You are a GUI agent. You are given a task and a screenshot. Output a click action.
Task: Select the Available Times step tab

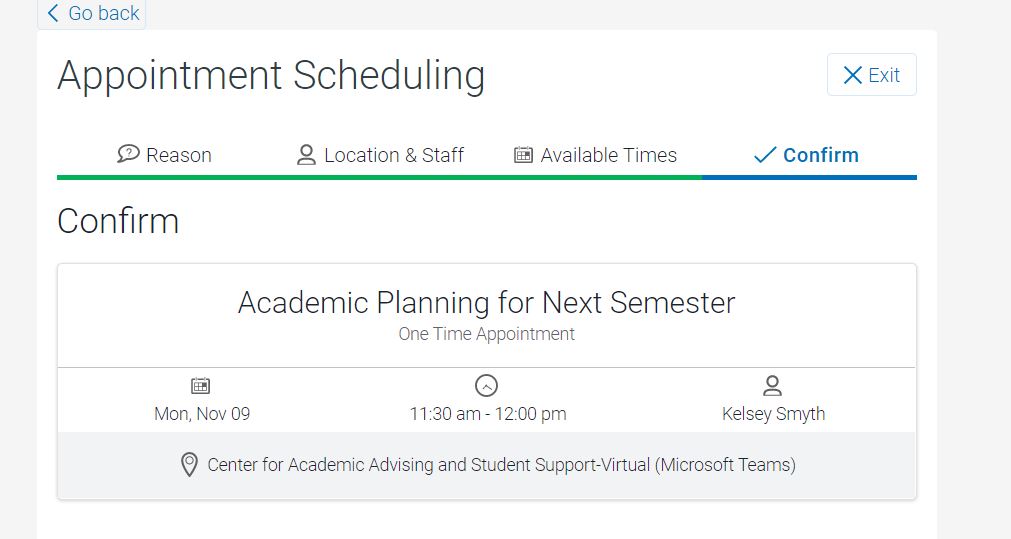(x=595, y=155)
